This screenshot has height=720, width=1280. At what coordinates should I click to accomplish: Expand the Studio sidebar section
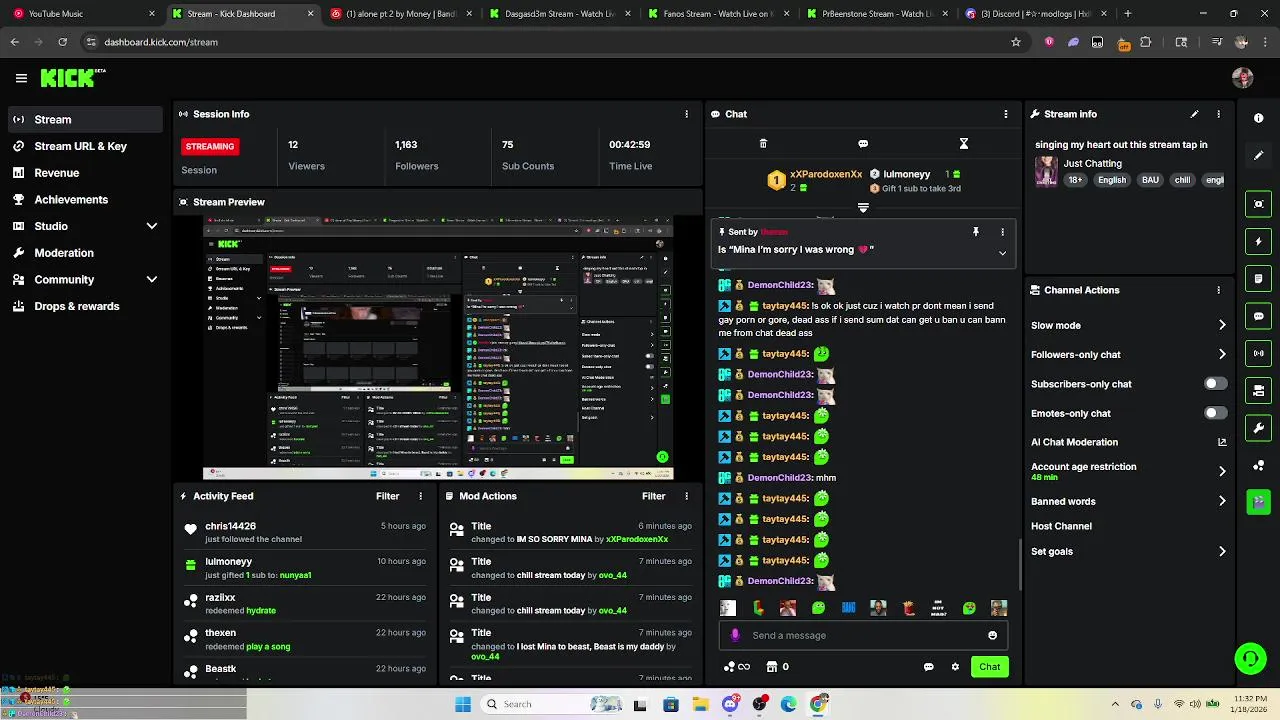pos(152,226)
